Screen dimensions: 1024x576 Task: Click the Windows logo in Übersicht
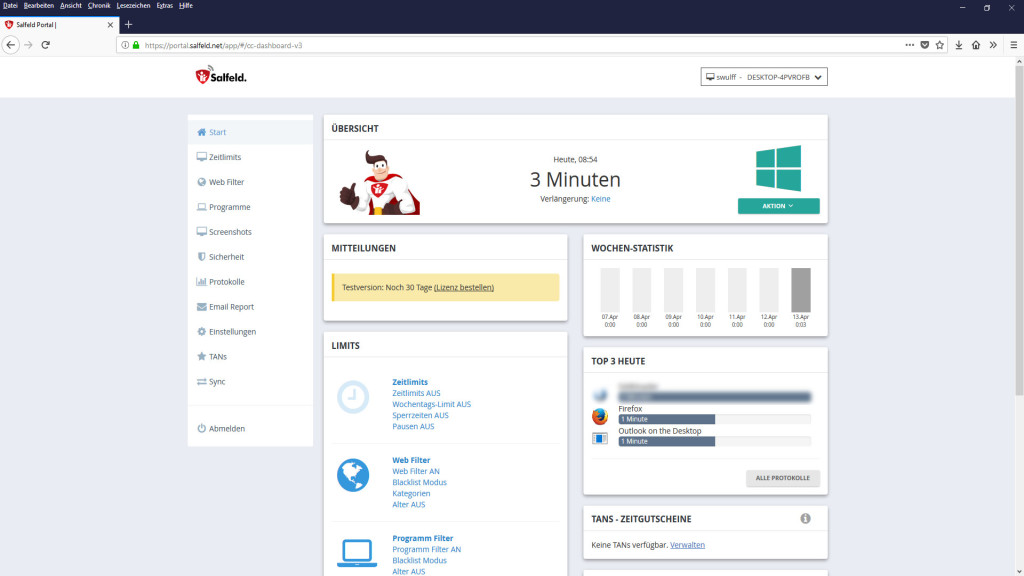point(778,168)
